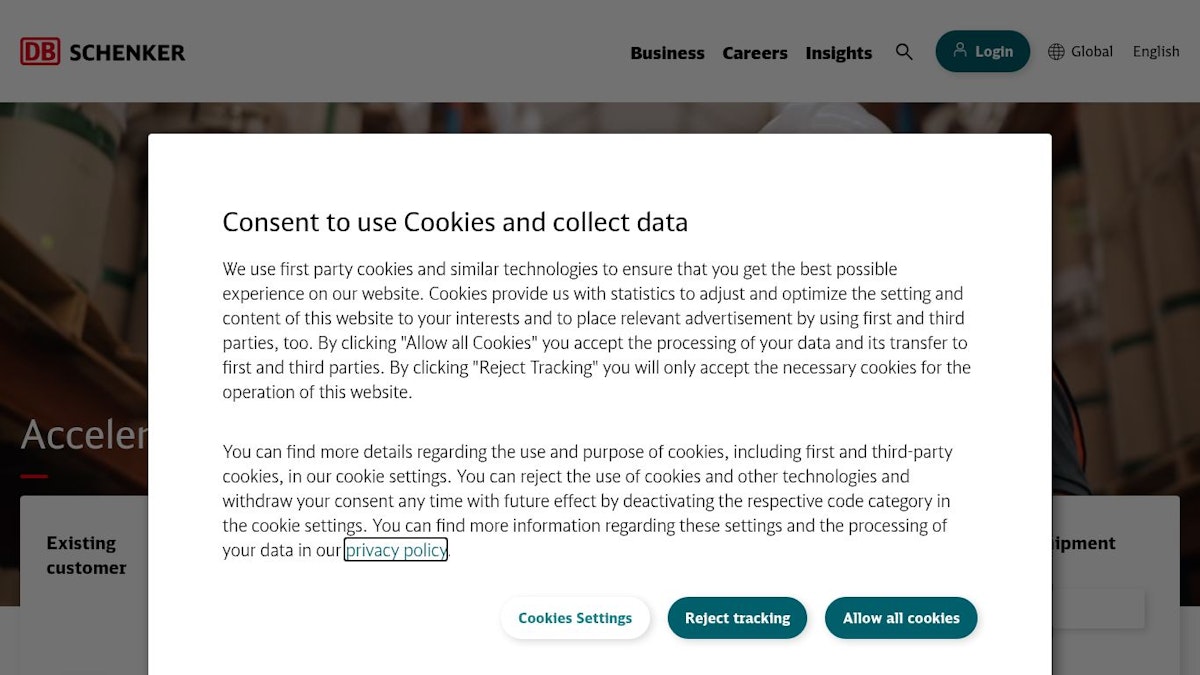Image resolution: width=1200 pixels, height=675 pixels.
Task: Open the Careers menu
Action: tap(755, 53)
